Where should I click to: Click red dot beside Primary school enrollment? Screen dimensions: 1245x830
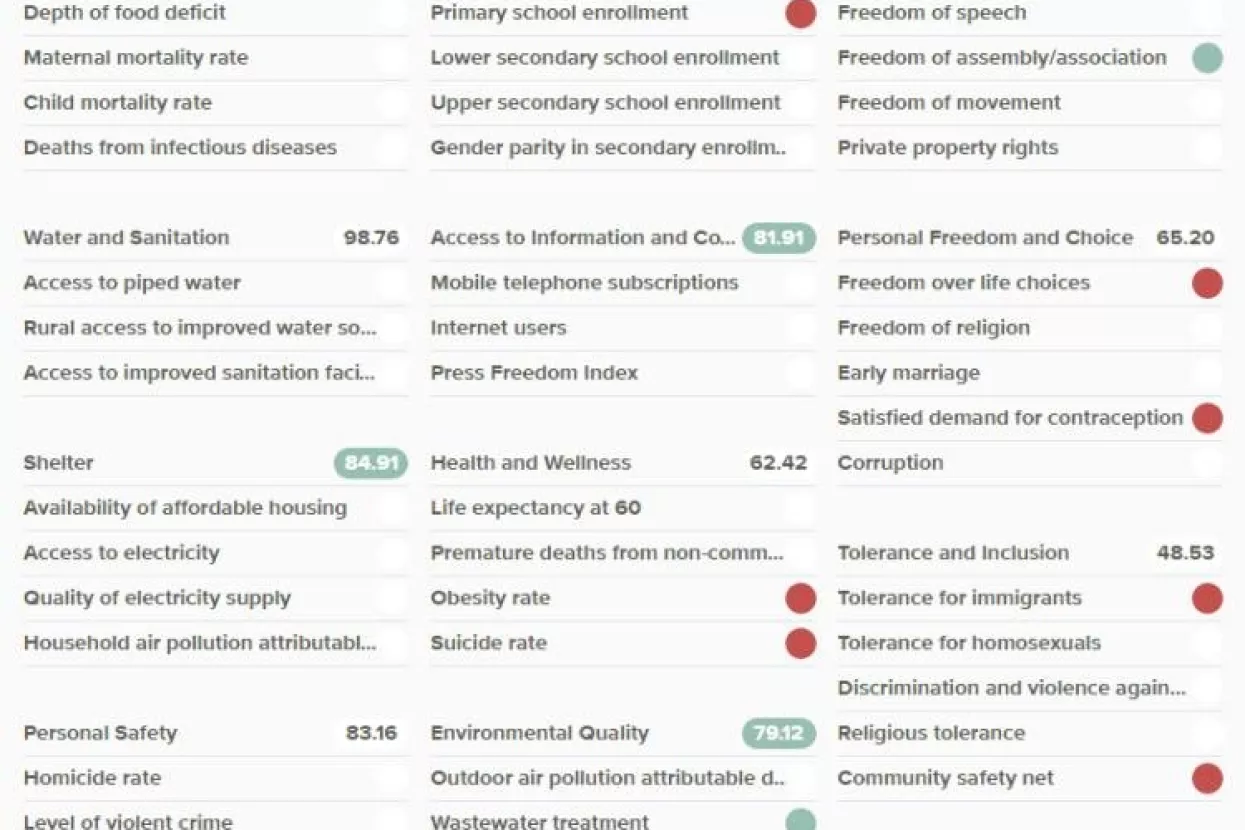[800, 13]
